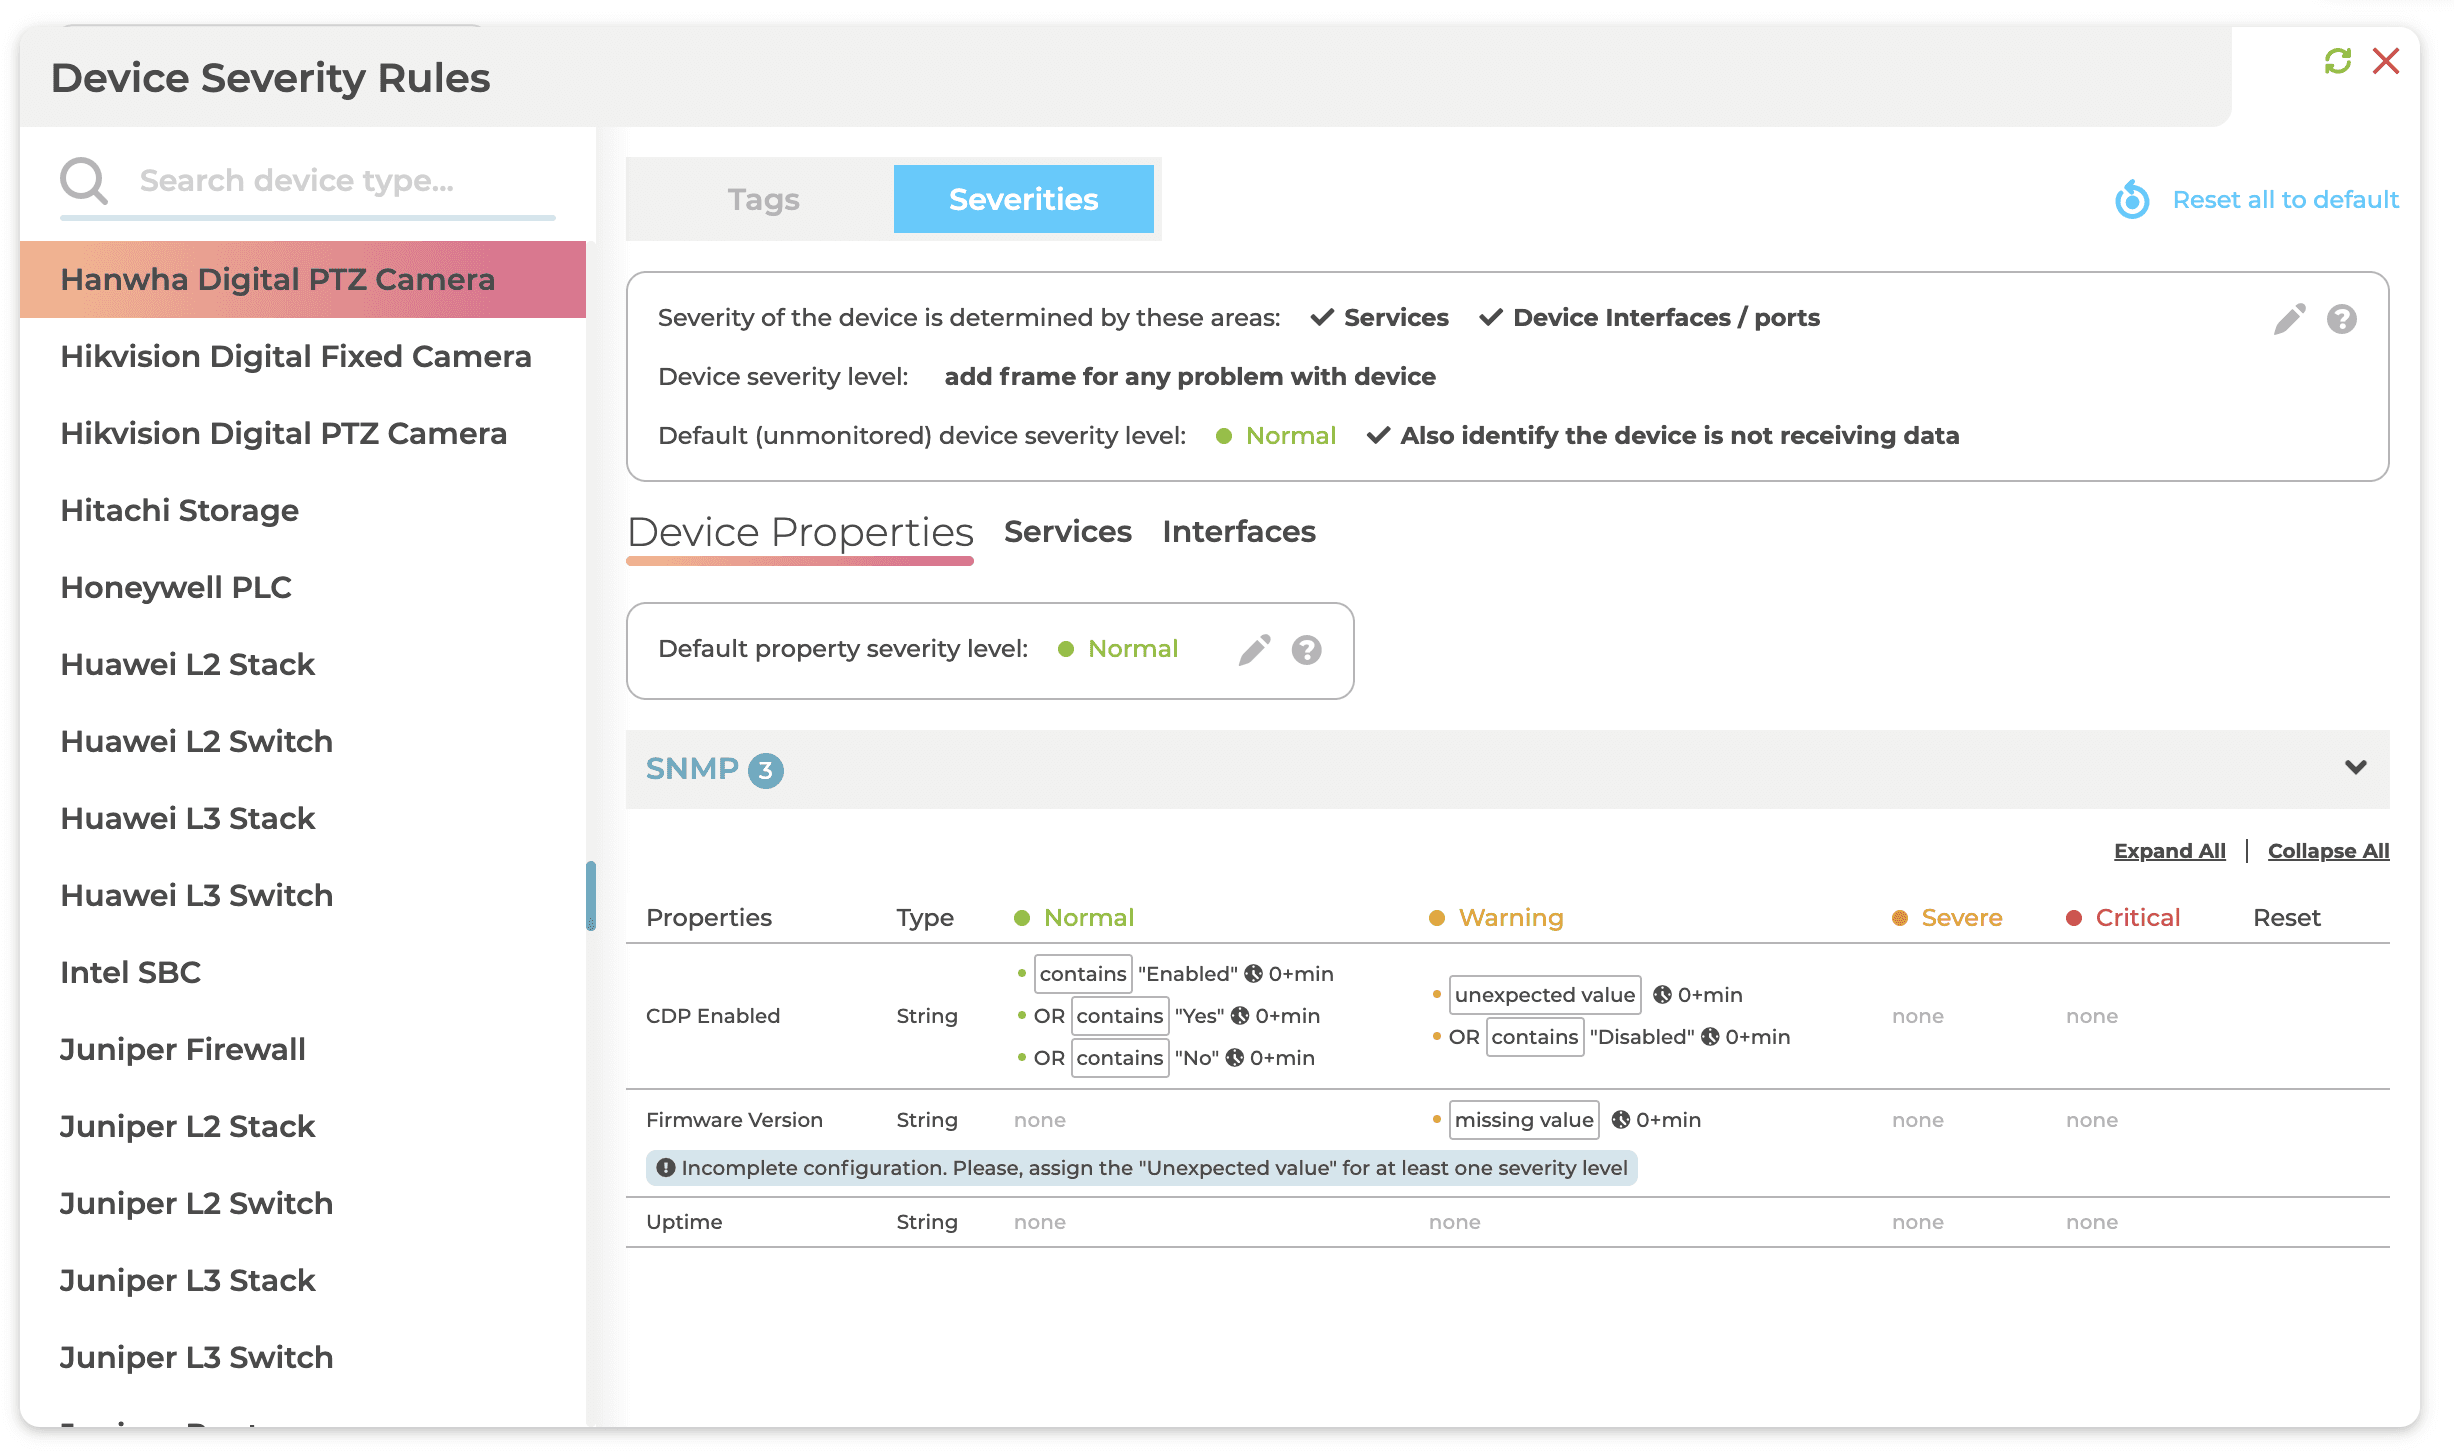Click Expand All link
This screenshot has width=2454, height=1456.
pyautogui.click(x=2169, y=851)
